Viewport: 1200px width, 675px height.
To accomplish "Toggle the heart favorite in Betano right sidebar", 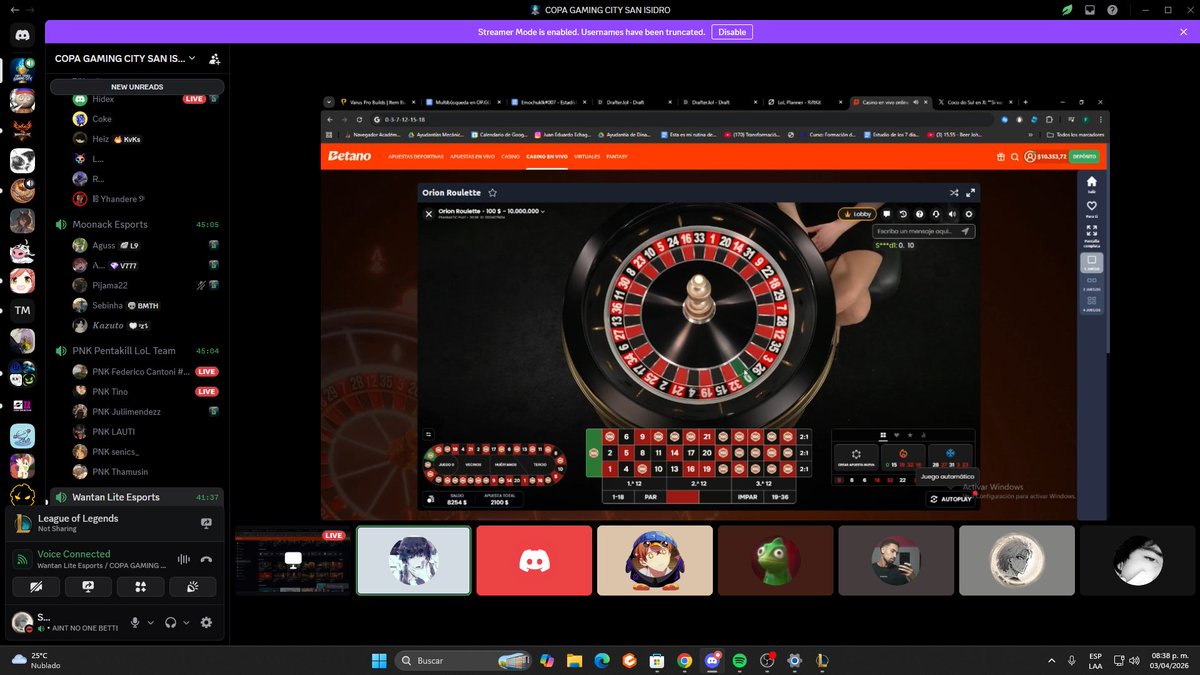I will click(1091, 205).
